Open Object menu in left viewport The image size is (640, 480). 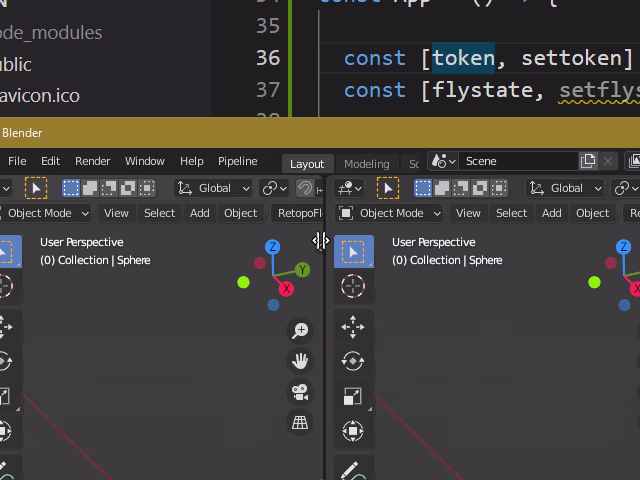click(x=240, y=213)
